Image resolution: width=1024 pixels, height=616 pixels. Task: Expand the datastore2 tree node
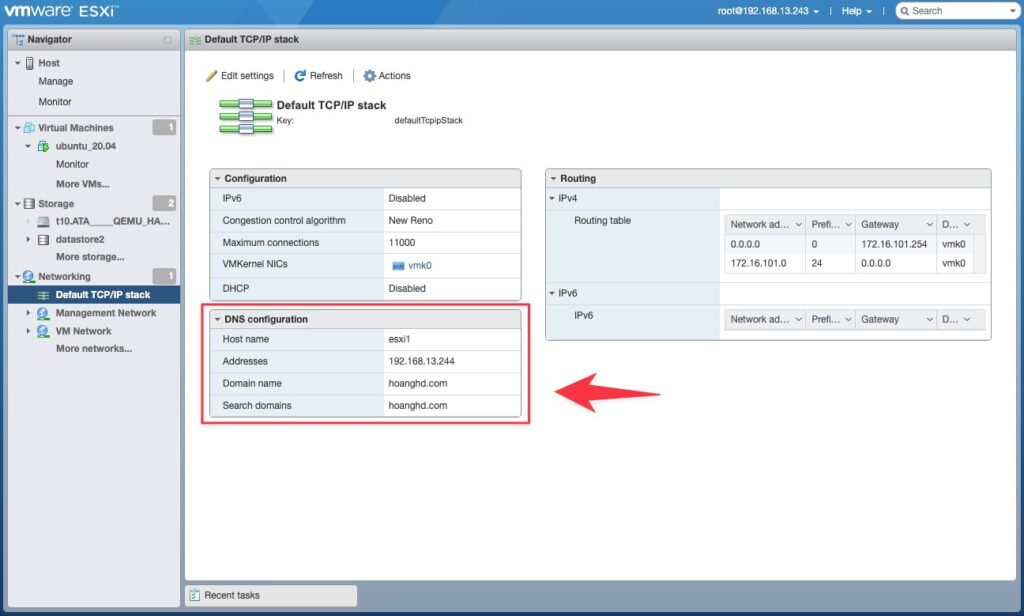coord(28,240)
